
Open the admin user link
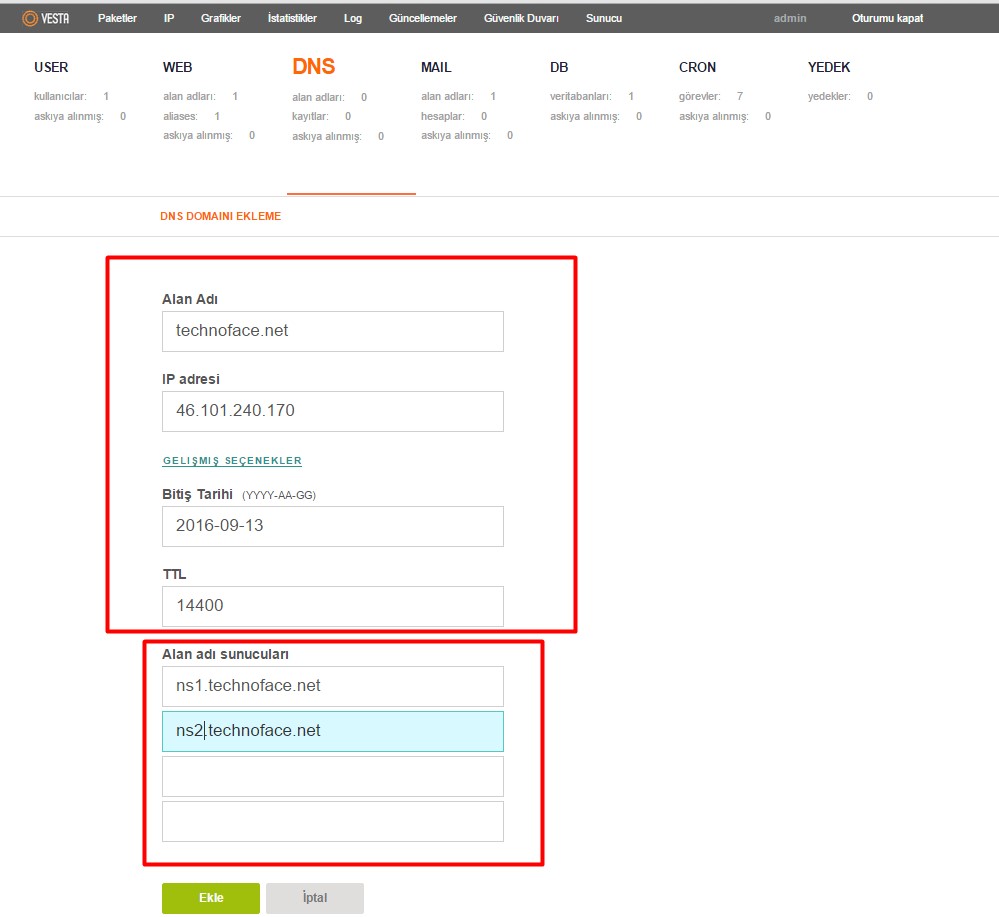click(x=790, y=19)
